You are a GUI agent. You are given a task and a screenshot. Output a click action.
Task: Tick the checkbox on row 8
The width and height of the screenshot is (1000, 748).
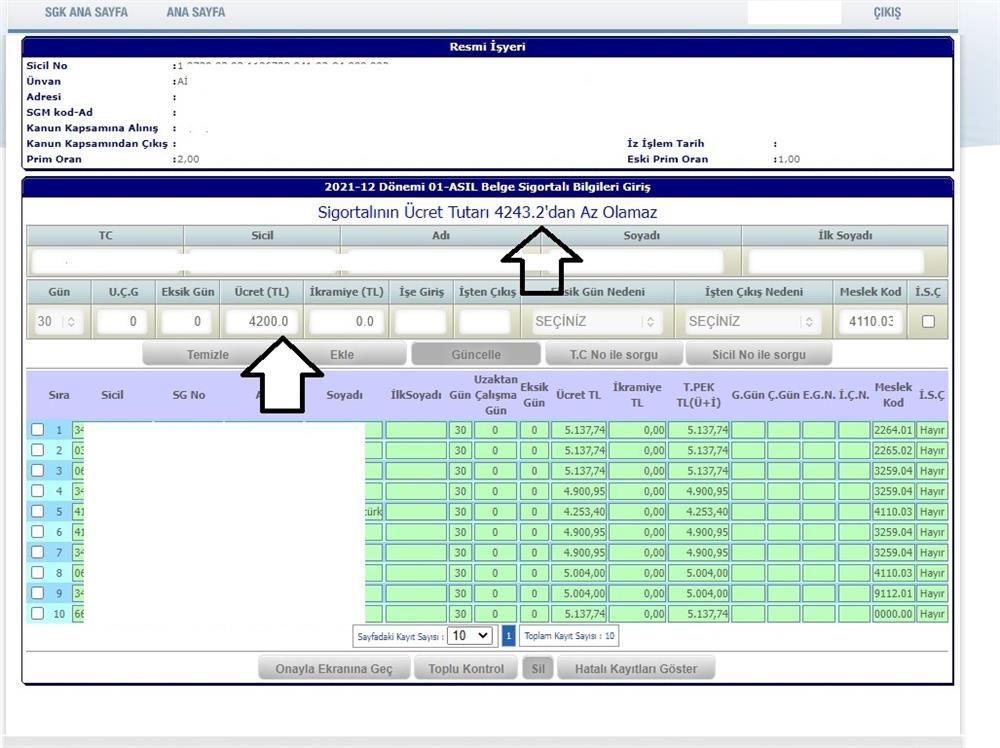(x=38, y=573)
